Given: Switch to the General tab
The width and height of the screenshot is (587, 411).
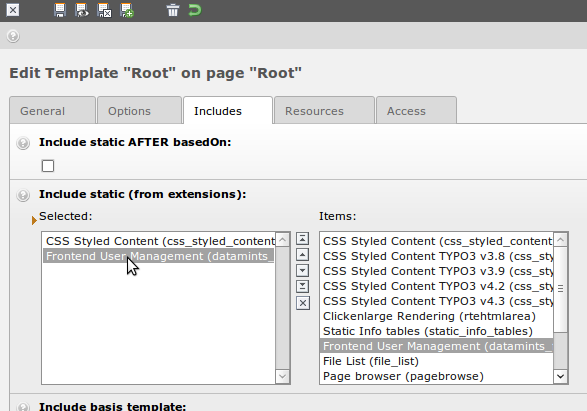Looking at the screenshot, I should tap(52, 111).
